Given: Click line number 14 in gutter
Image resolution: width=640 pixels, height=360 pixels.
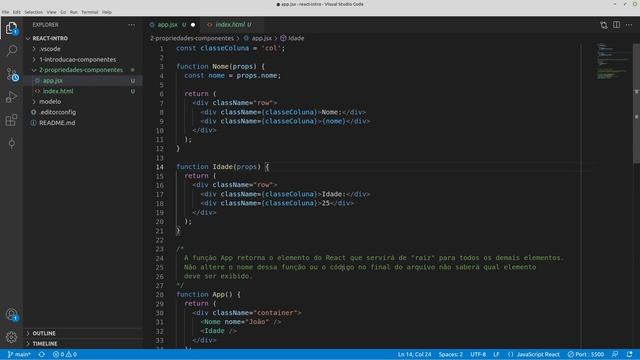Looking at the screenshot, I should tap(160, 167).
